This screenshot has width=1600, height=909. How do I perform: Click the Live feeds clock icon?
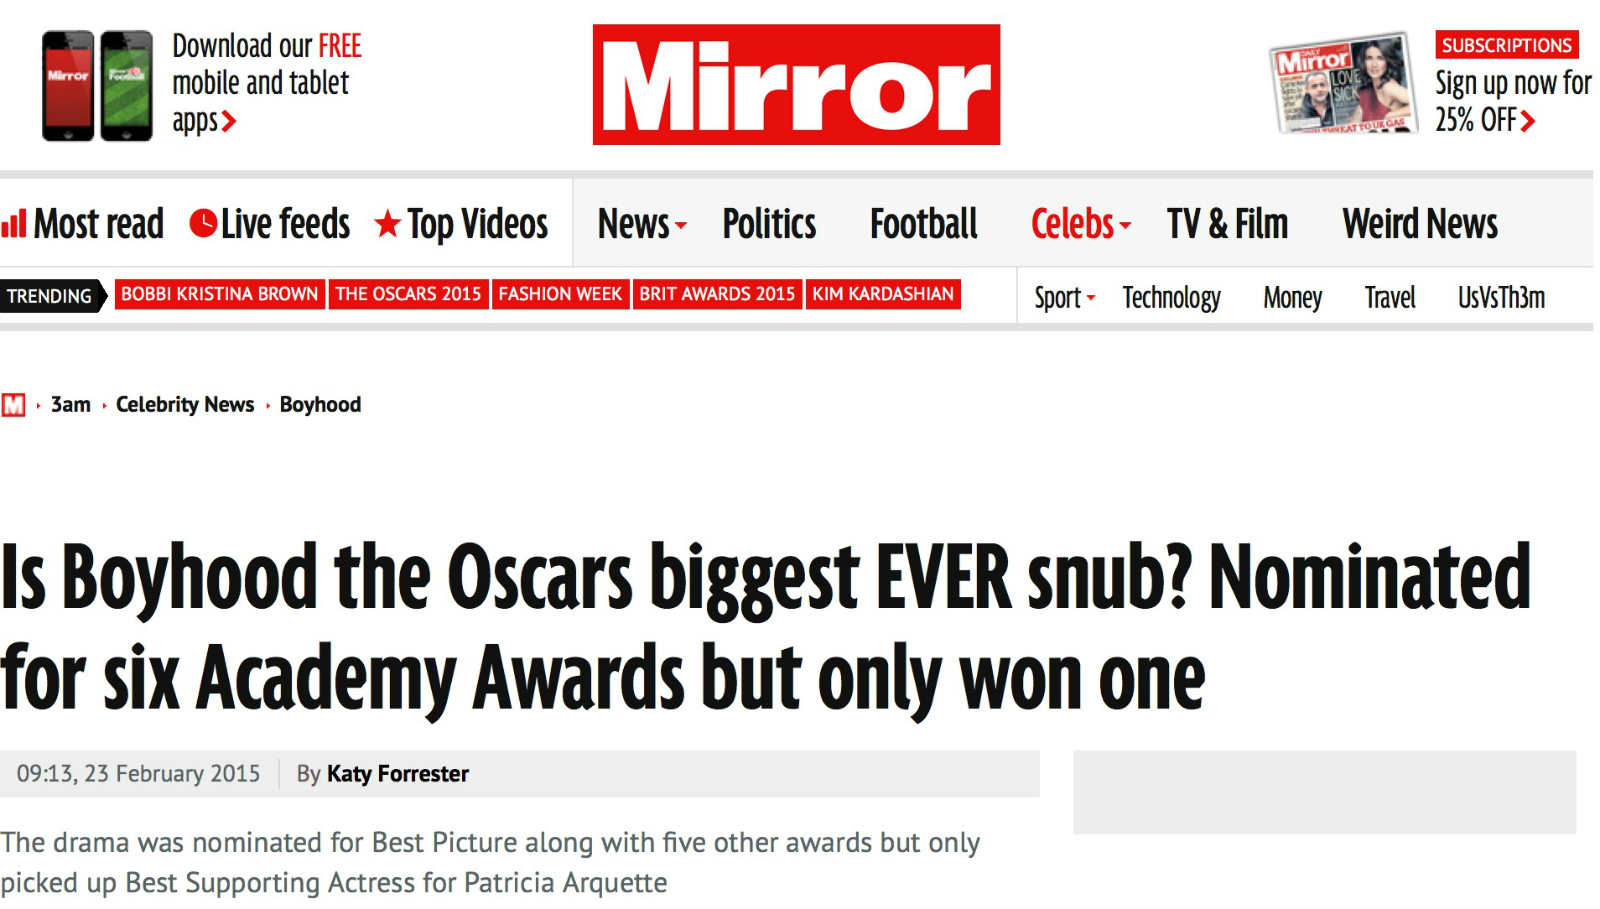tap(203, 223)
